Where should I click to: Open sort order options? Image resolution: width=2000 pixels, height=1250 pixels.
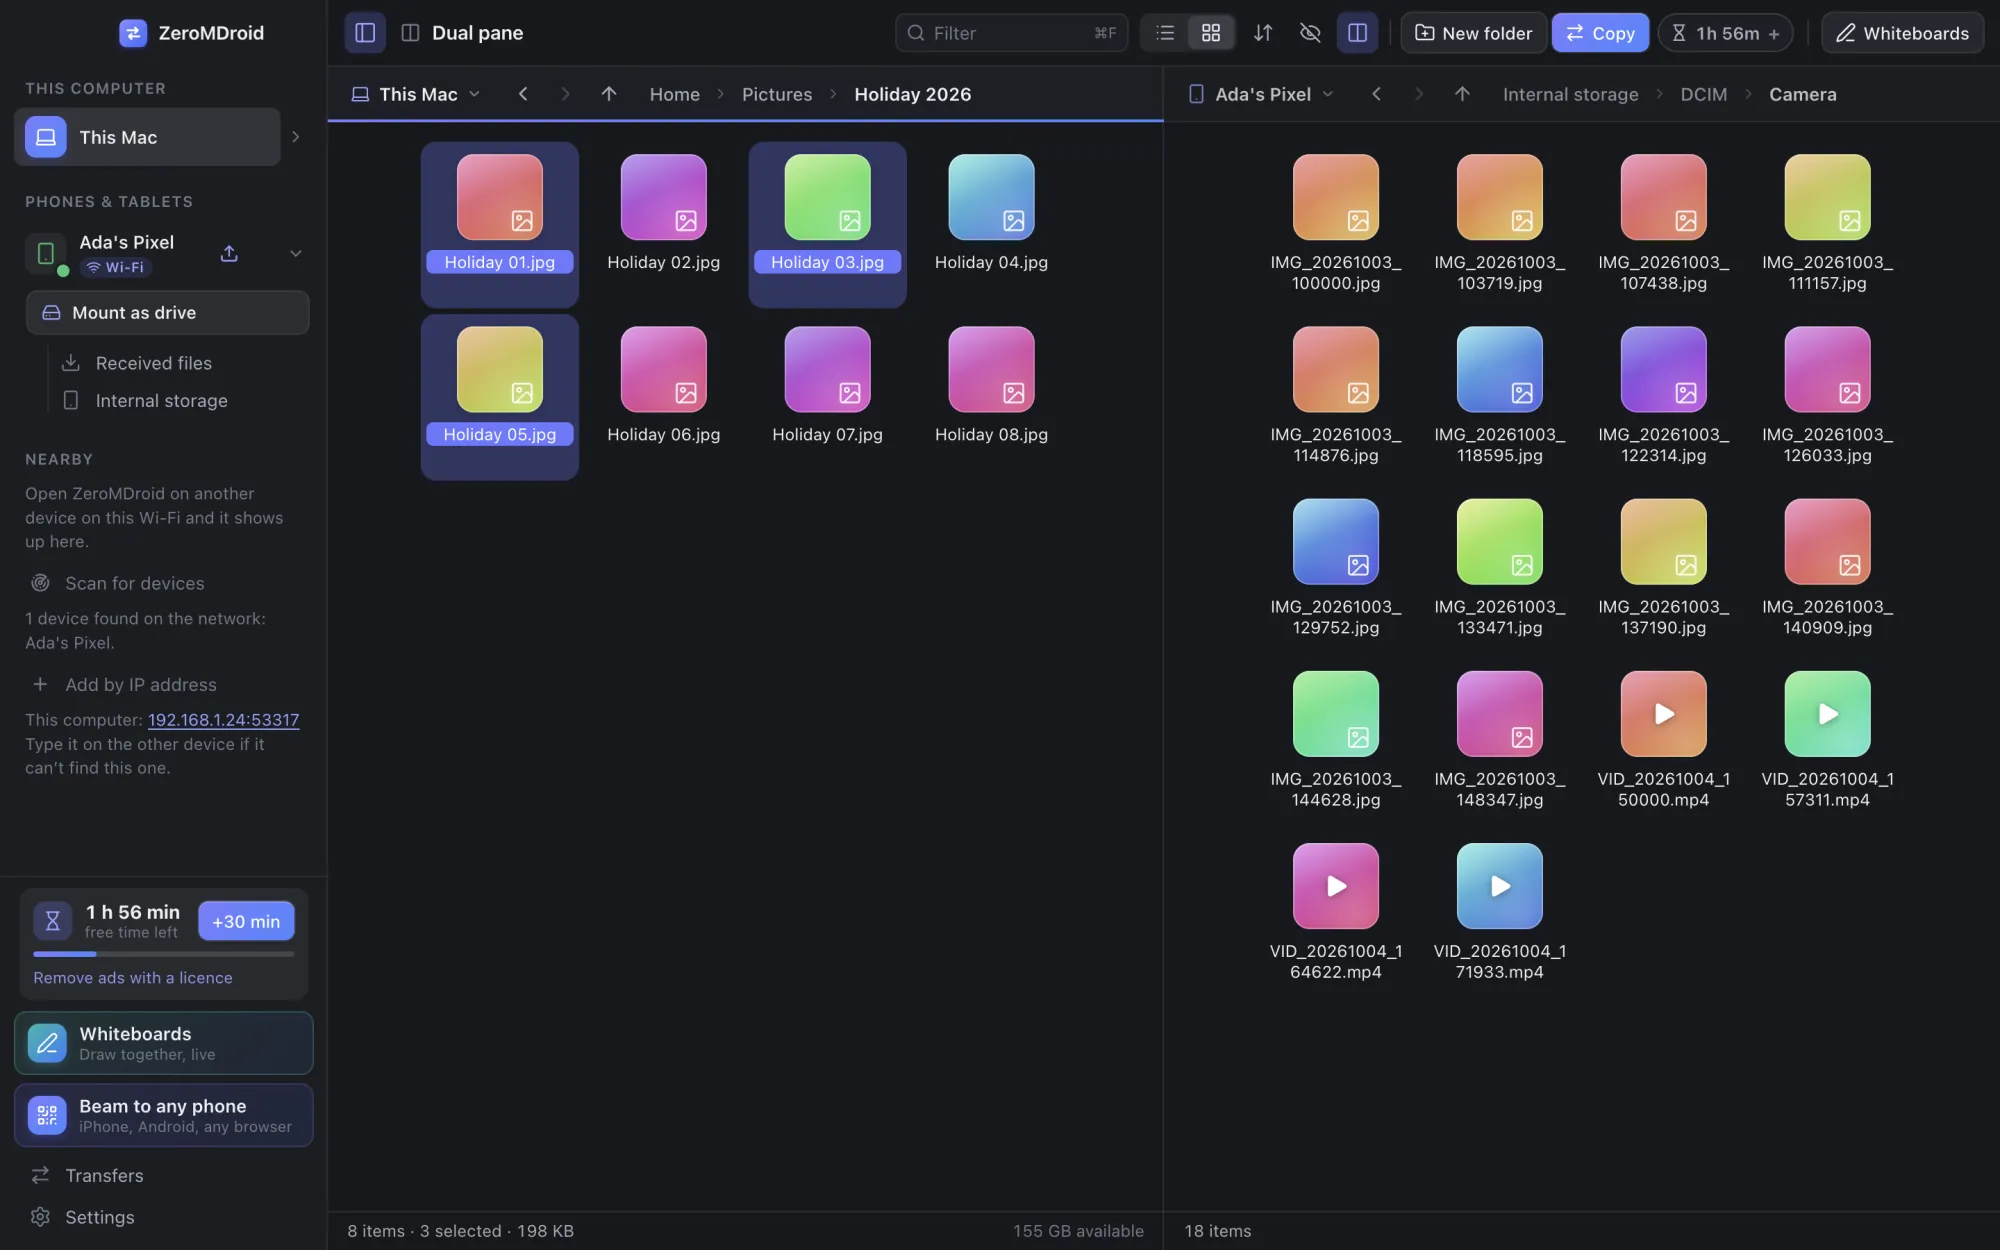1263,33
